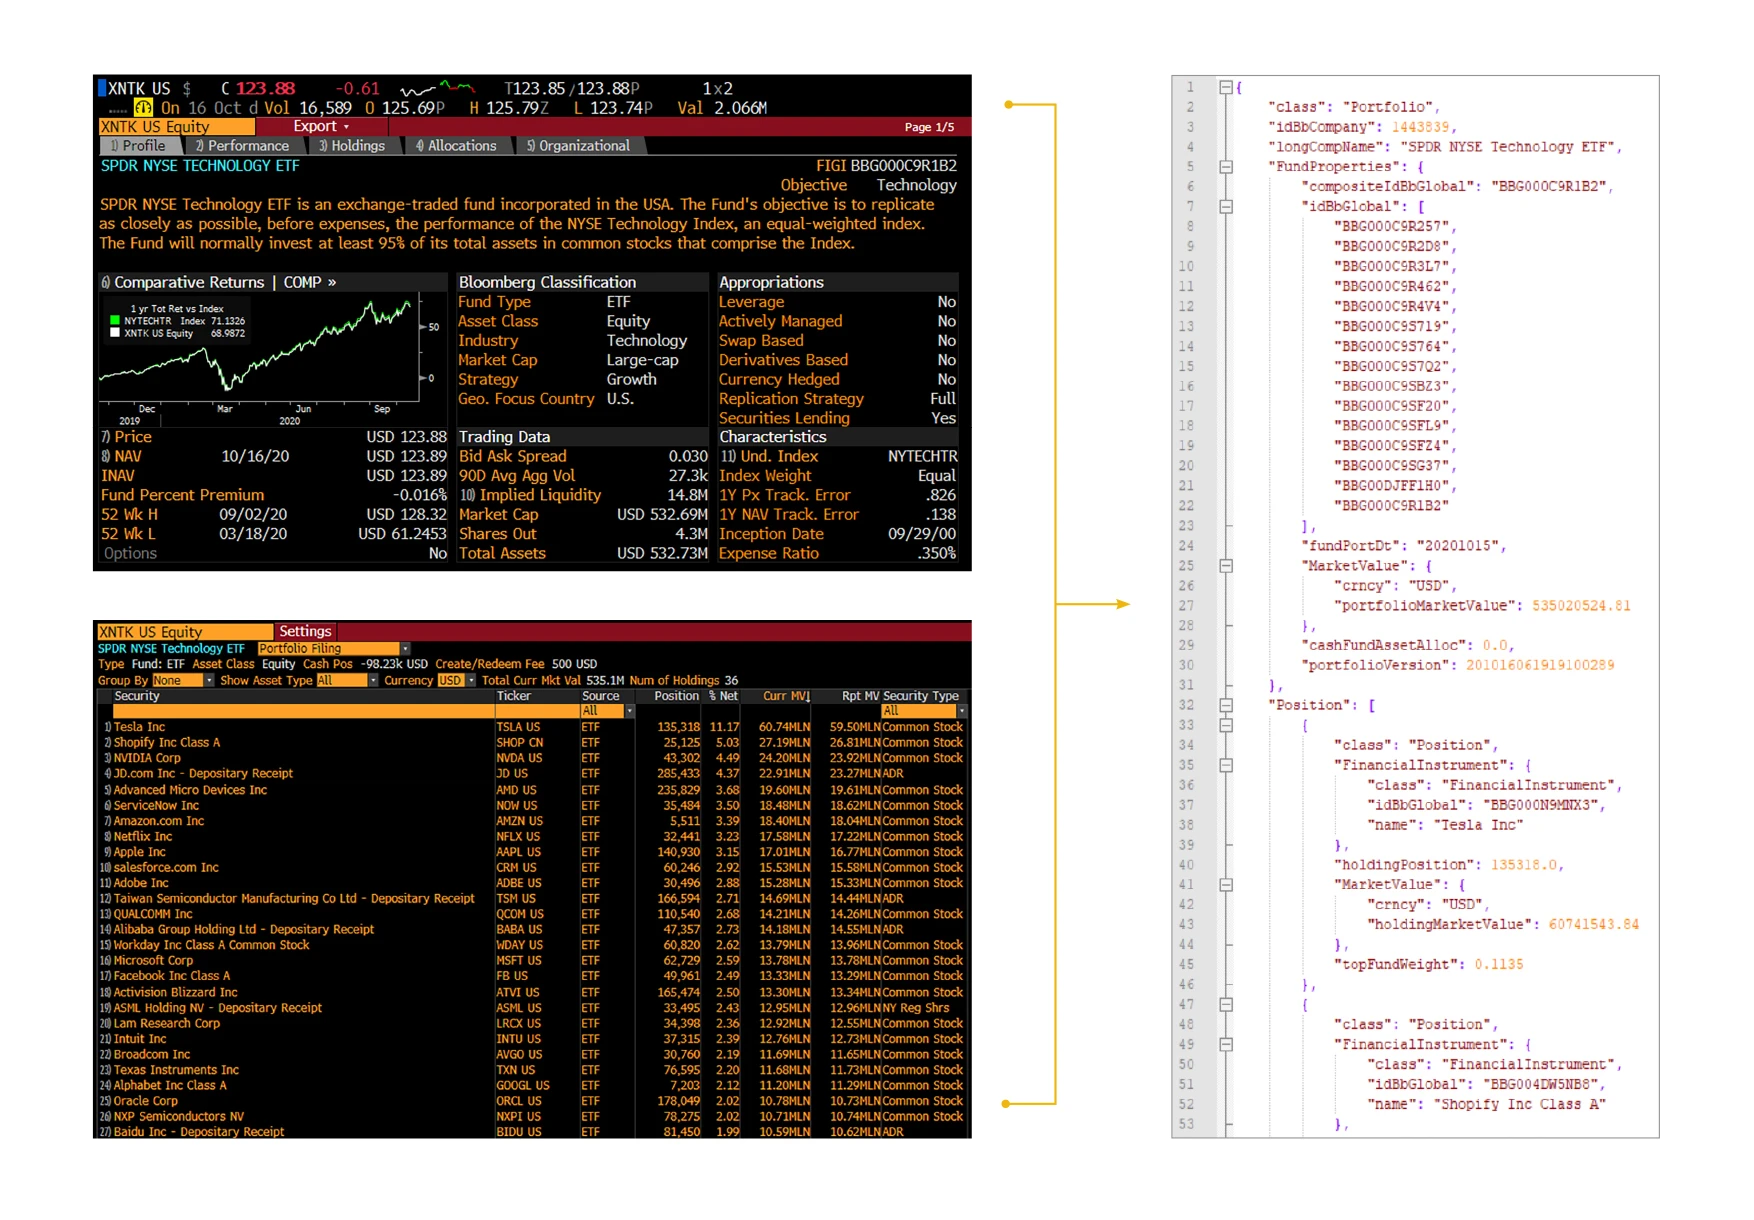The image size is (1754, 1220).
Task: Select the Shopify Inc Class A row
Action: [x=533, y=743]
